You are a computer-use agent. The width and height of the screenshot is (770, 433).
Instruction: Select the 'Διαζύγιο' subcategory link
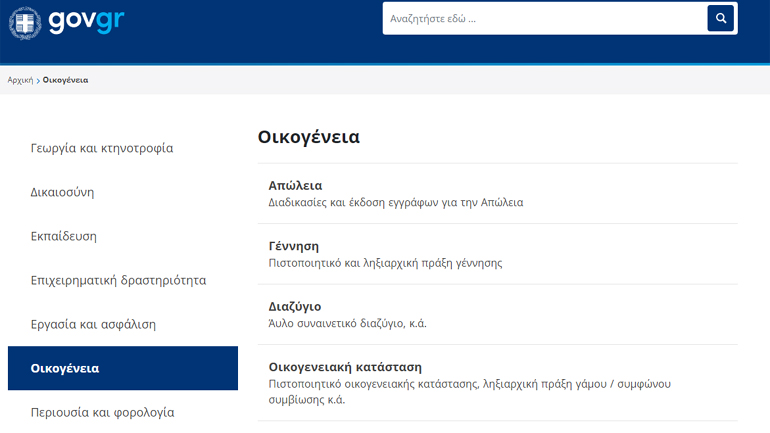point(295,306)
